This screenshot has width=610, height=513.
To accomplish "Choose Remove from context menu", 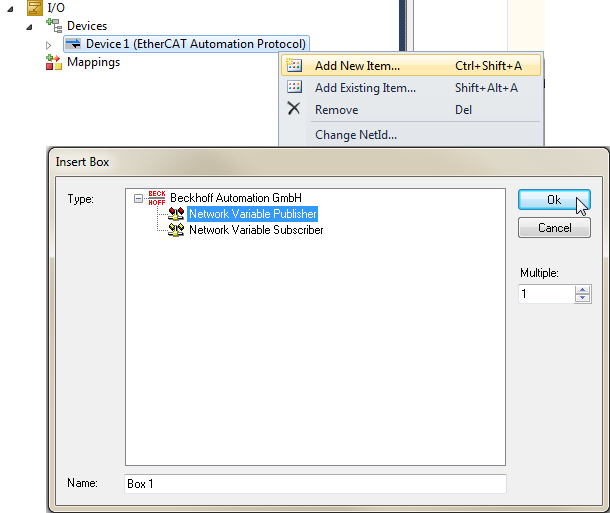I will pyautogui.click(x=411, y=110).
